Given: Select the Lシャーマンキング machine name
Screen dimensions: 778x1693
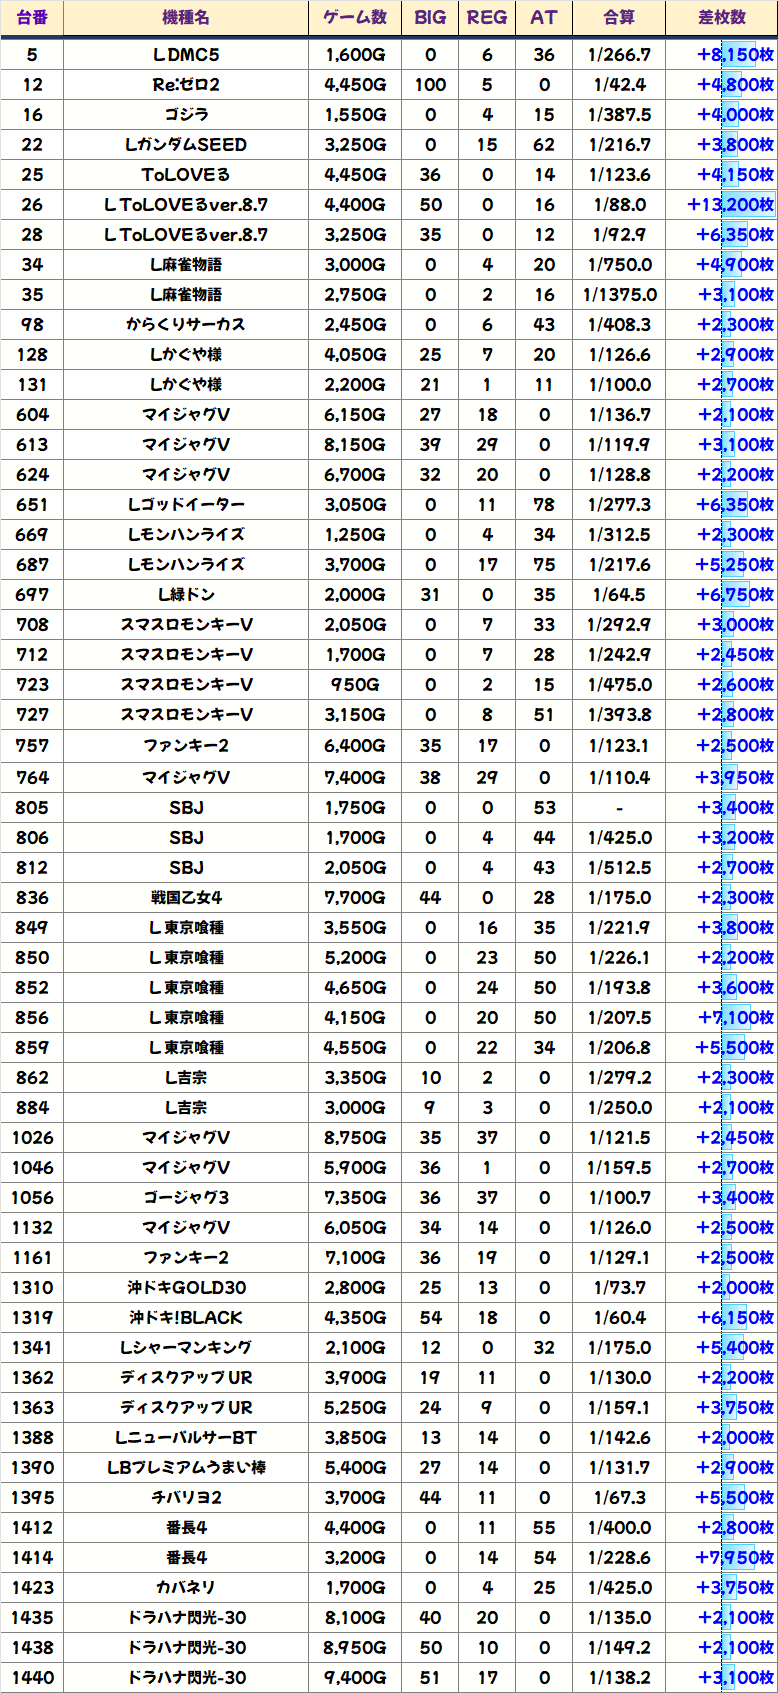Looking at the screenshot, I should (x=186, y=1347).
